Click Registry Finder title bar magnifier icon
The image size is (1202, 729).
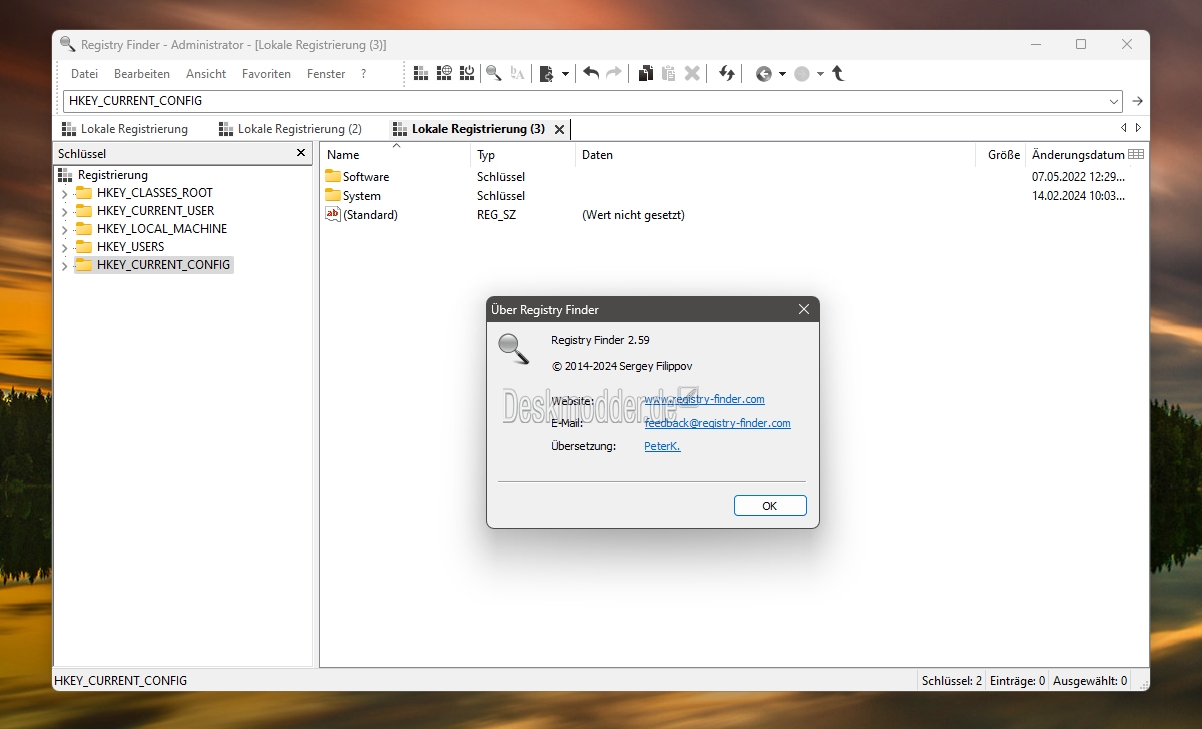(x=67, y=44)
